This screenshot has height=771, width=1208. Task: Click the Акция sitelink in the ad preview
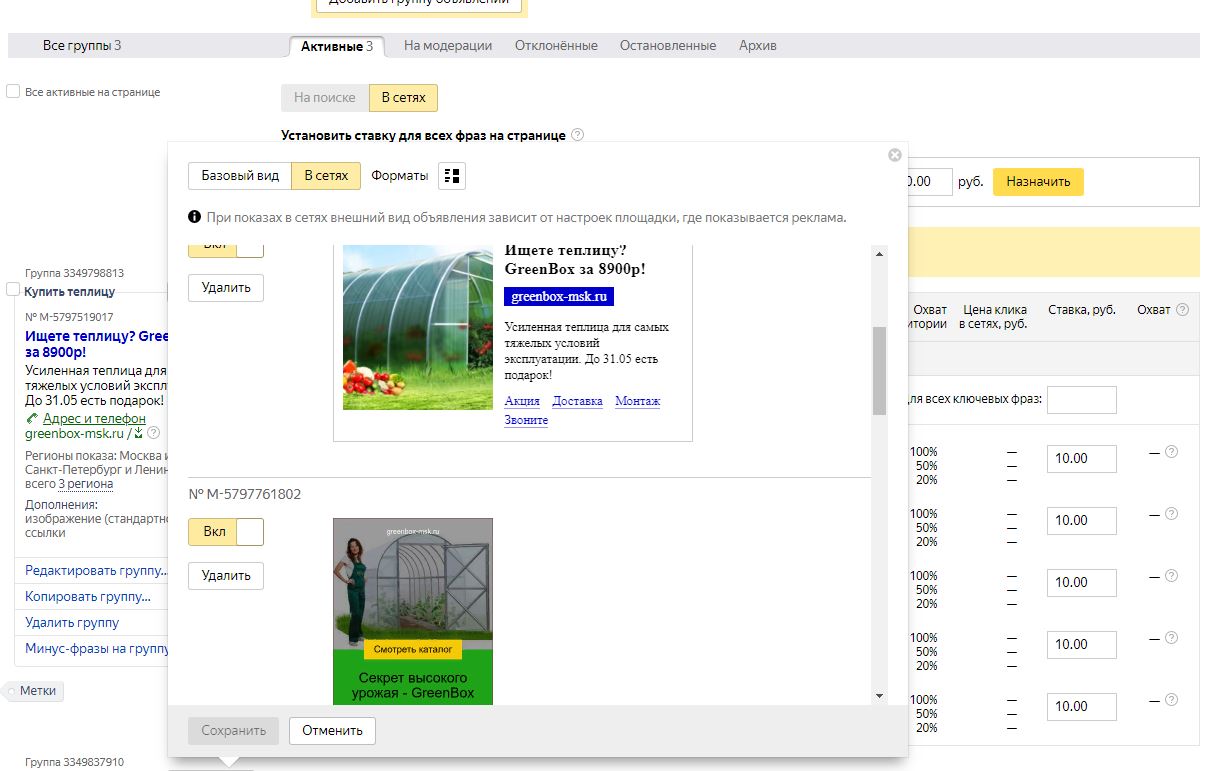[522, 401]
